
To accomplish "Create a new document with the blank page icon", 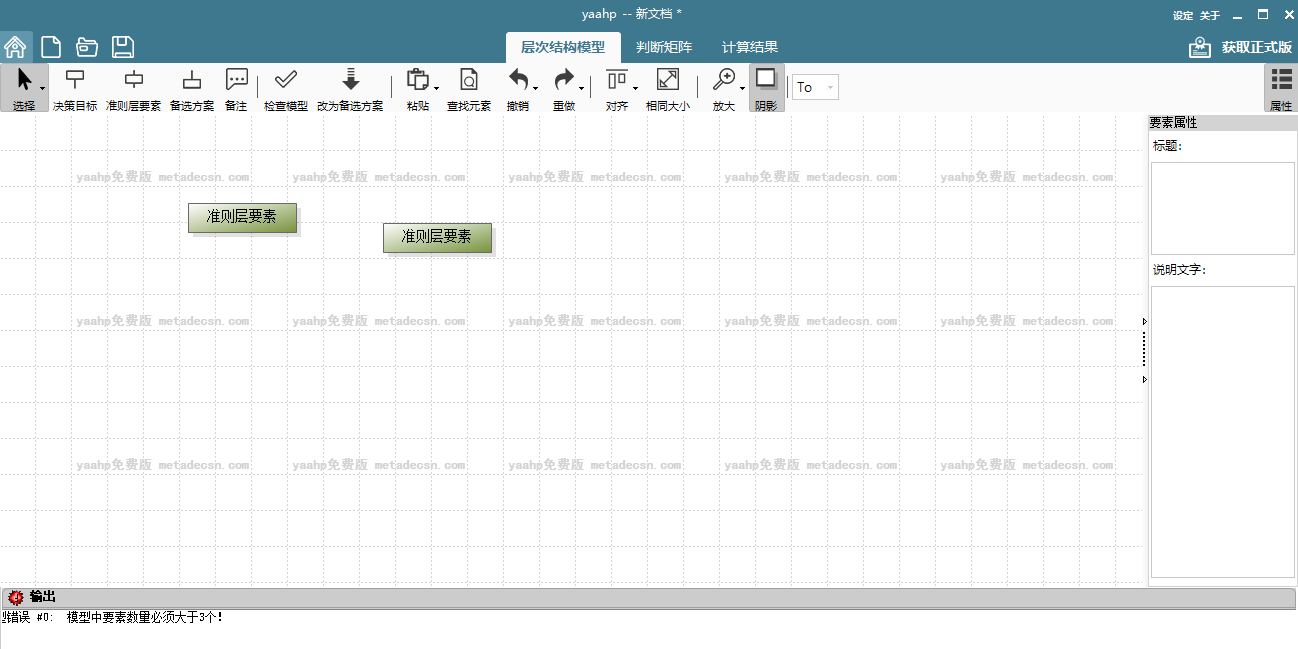I will click(50, 47).
